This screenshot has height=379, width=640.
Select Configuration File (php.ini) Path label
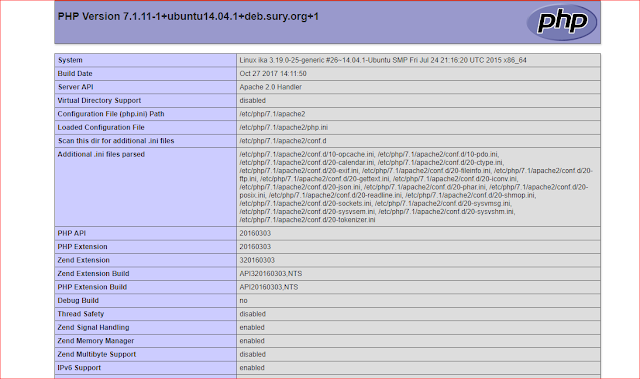pos(111,114)
